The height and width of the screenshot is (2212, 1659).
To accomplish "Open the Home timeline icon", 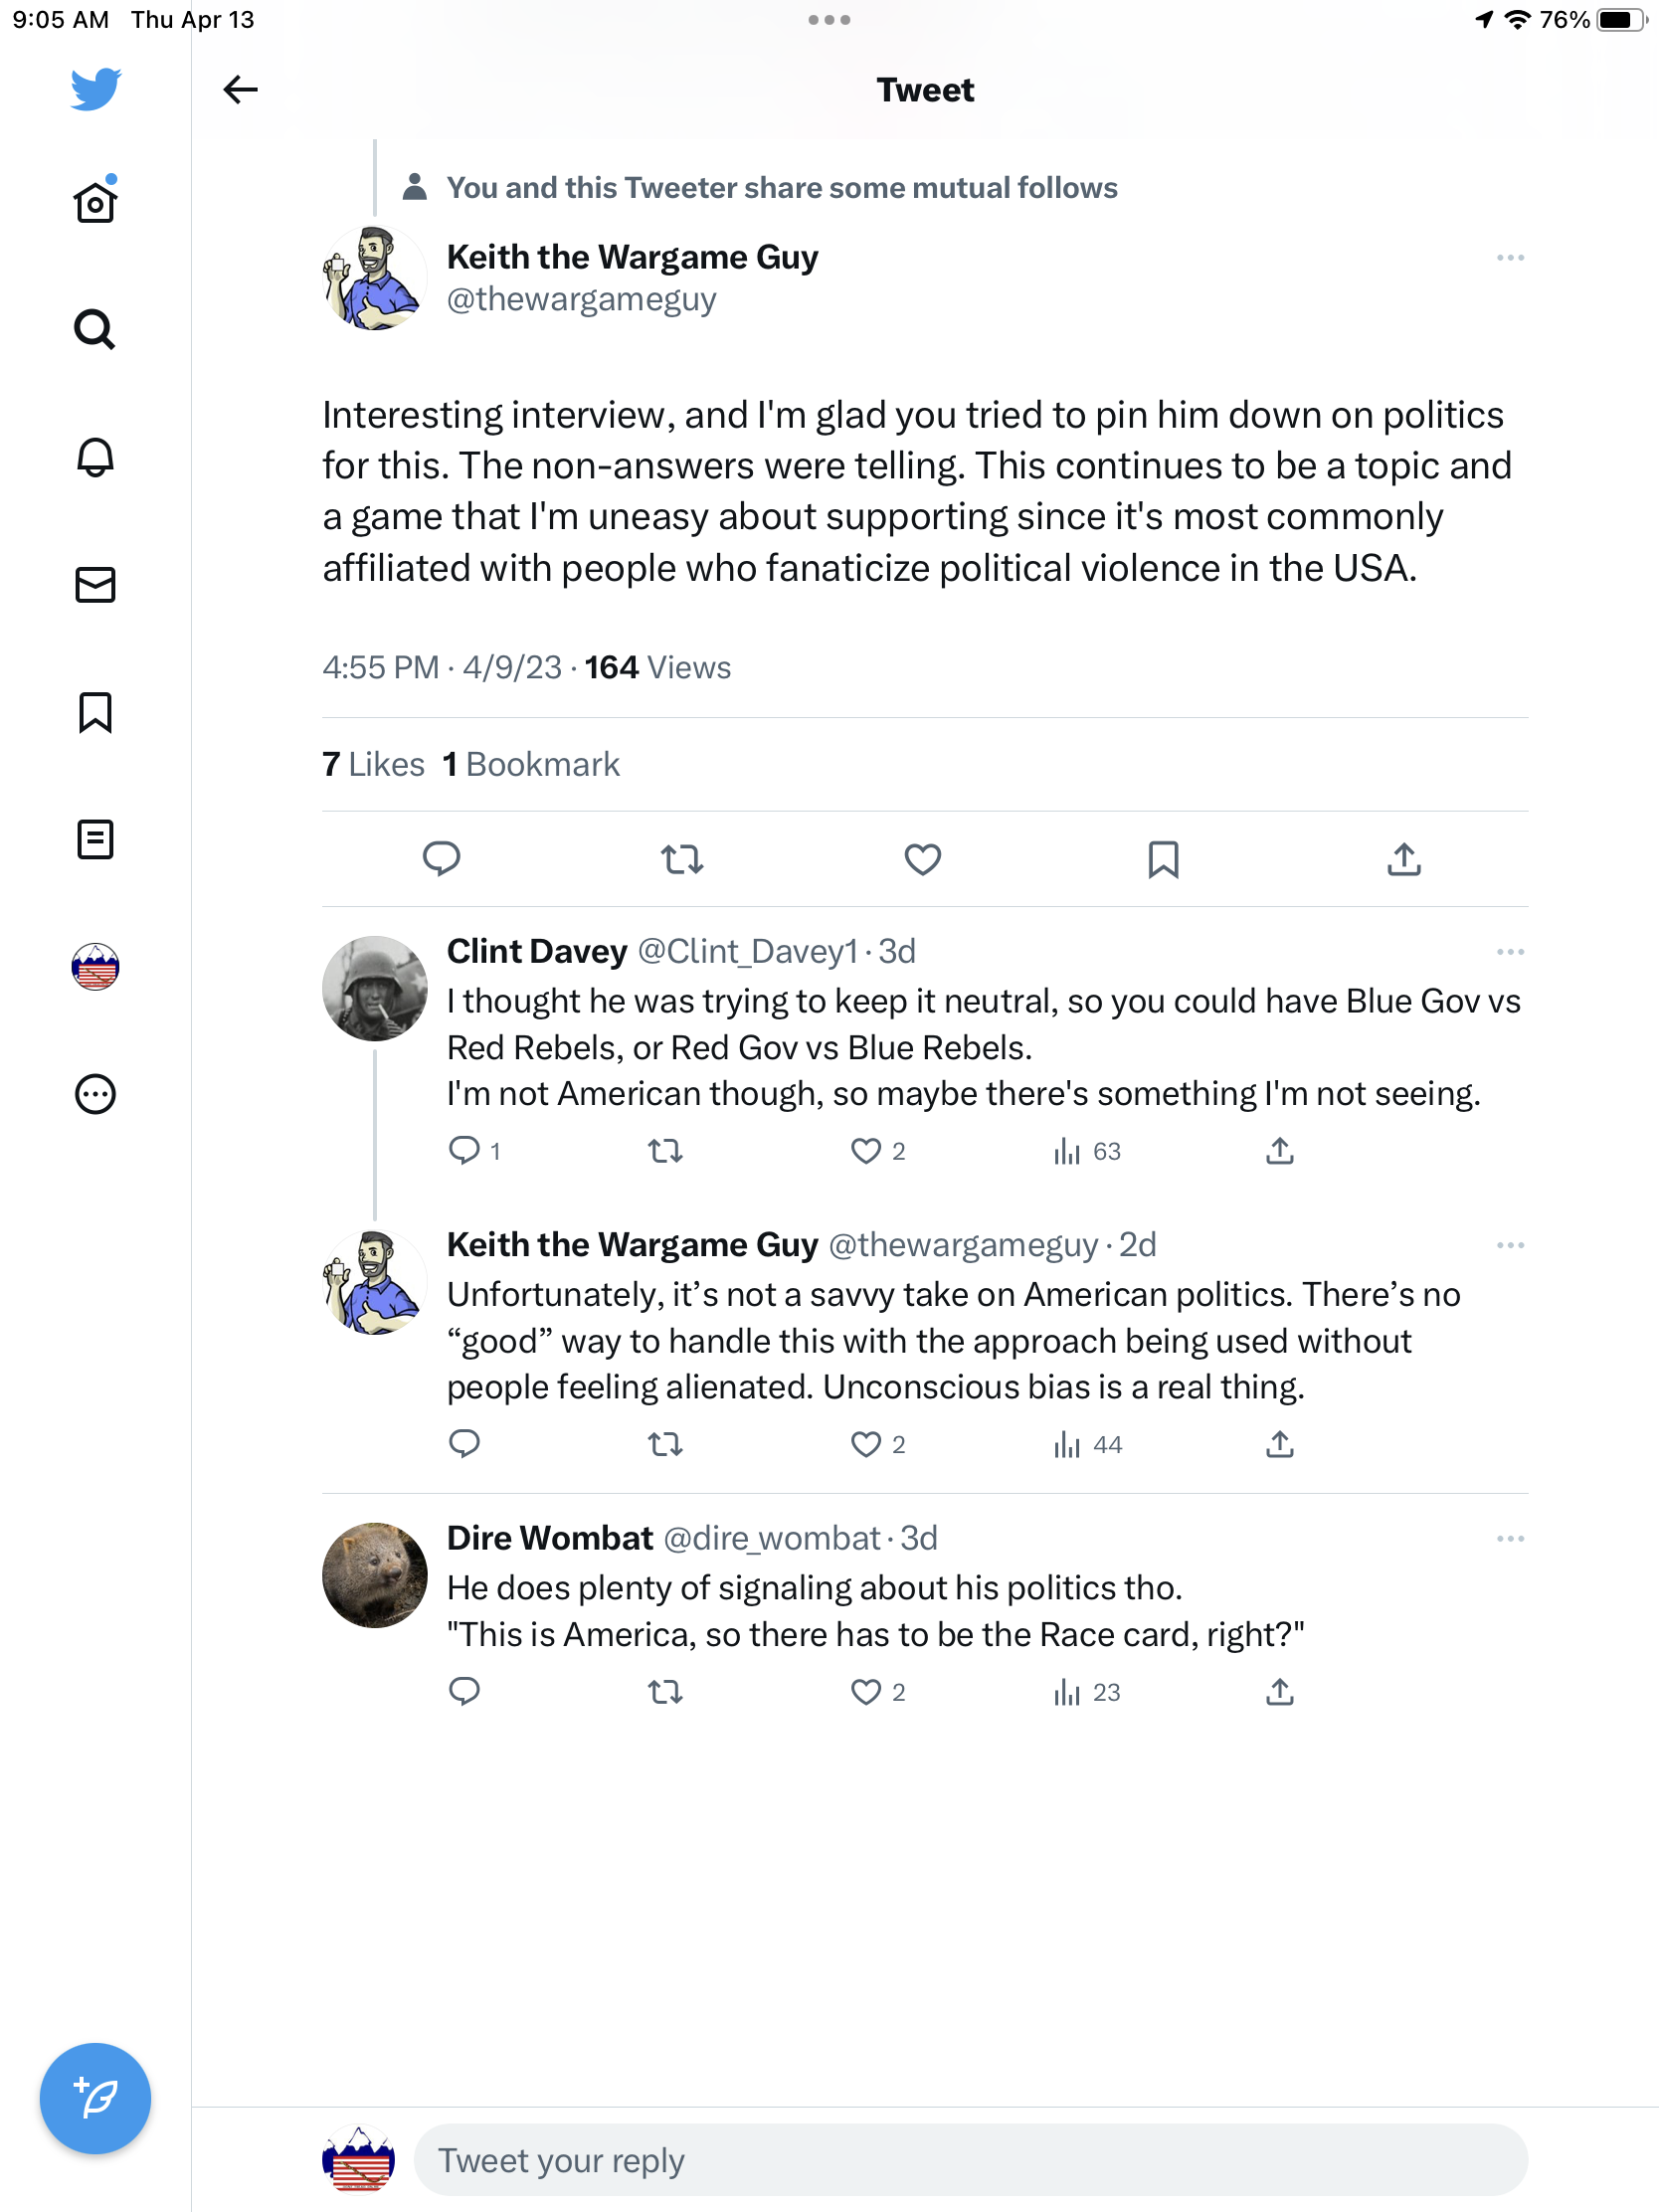I will 95,203.
